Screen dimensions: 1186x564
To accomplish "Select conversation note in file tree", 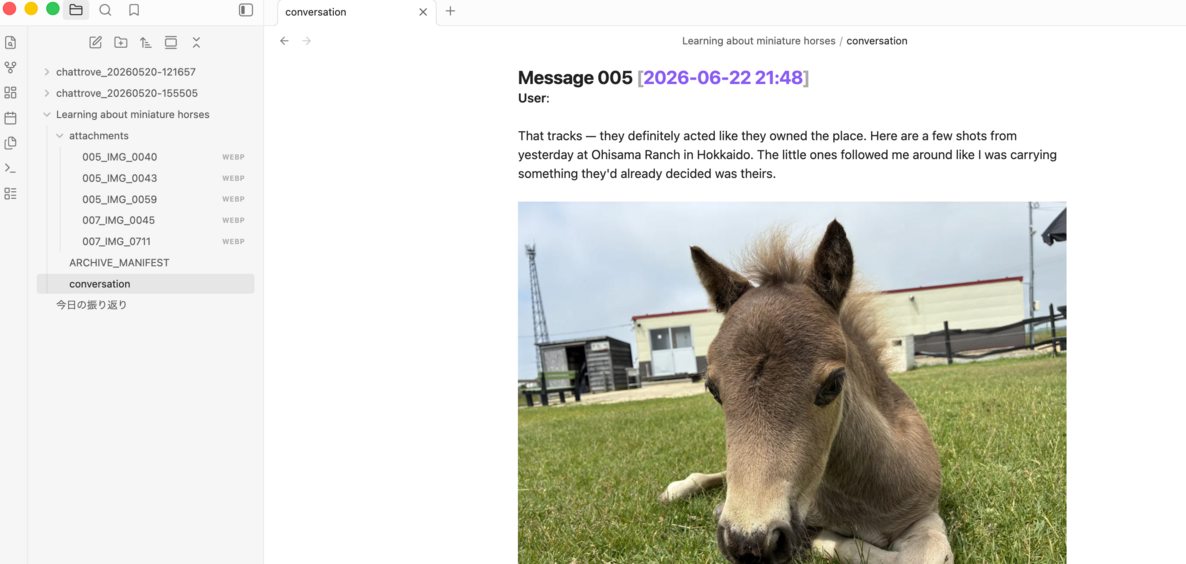I will tap(145, 284).
